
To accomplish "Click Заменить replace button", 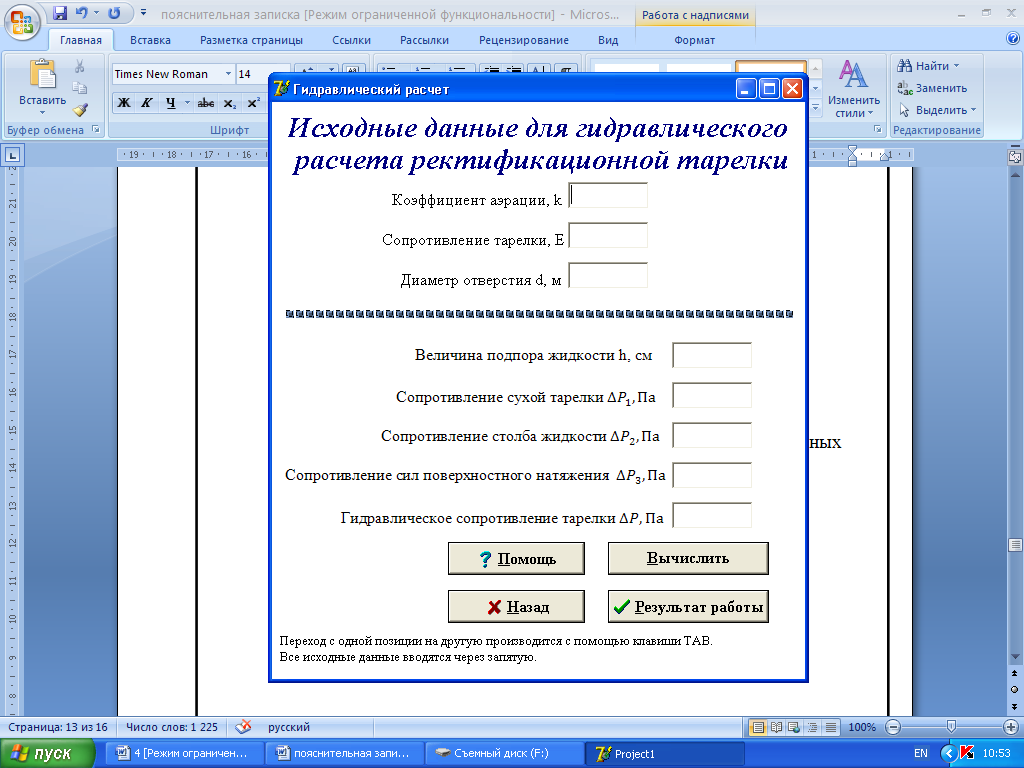I will [x=932, y=88].
